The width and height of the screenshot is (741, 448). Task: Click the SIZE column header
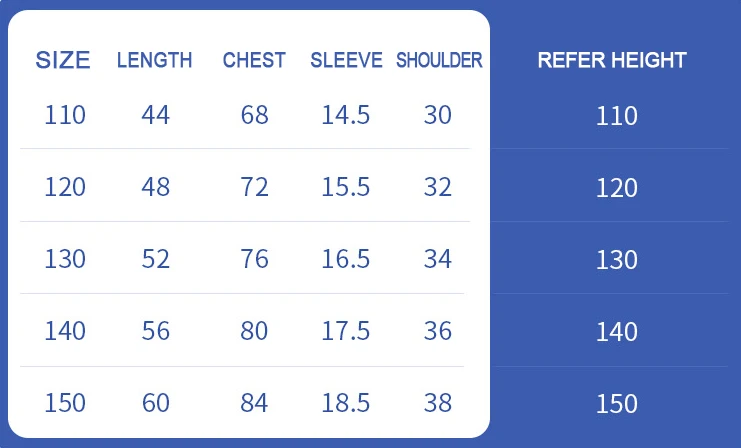(63, 60)
